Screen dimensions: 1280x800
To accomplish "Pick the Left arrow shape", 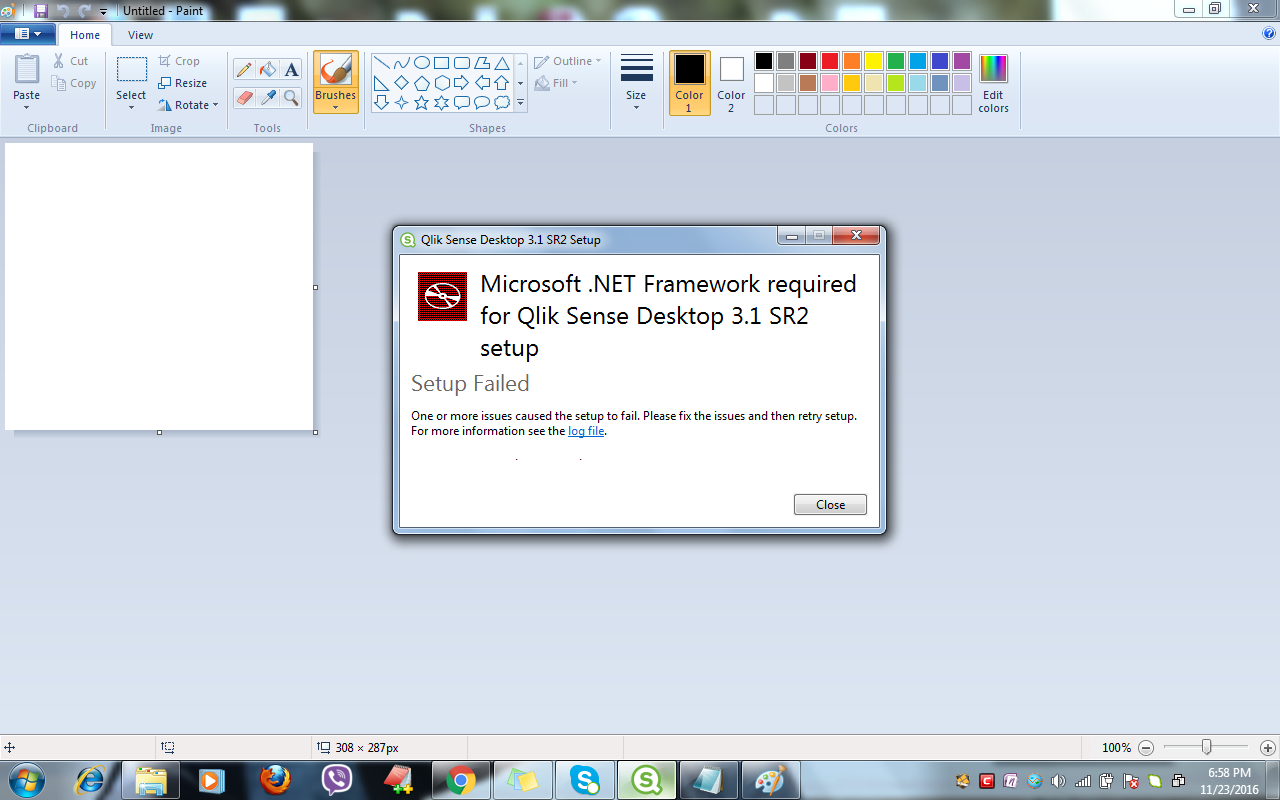I will [482, 82].
